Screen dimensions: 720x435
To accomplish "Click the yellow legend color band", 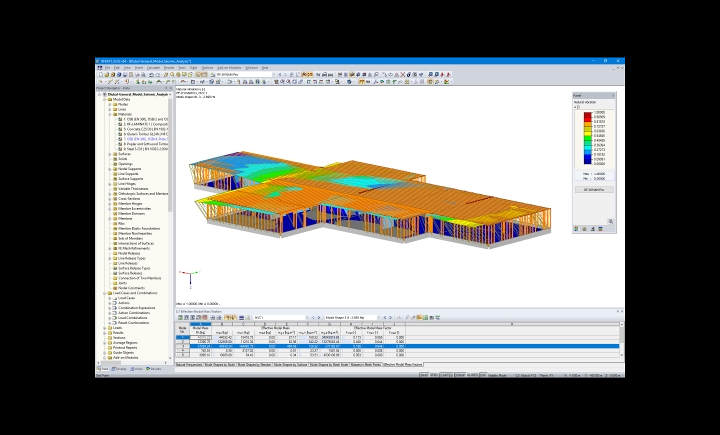I will click(588, 132).
